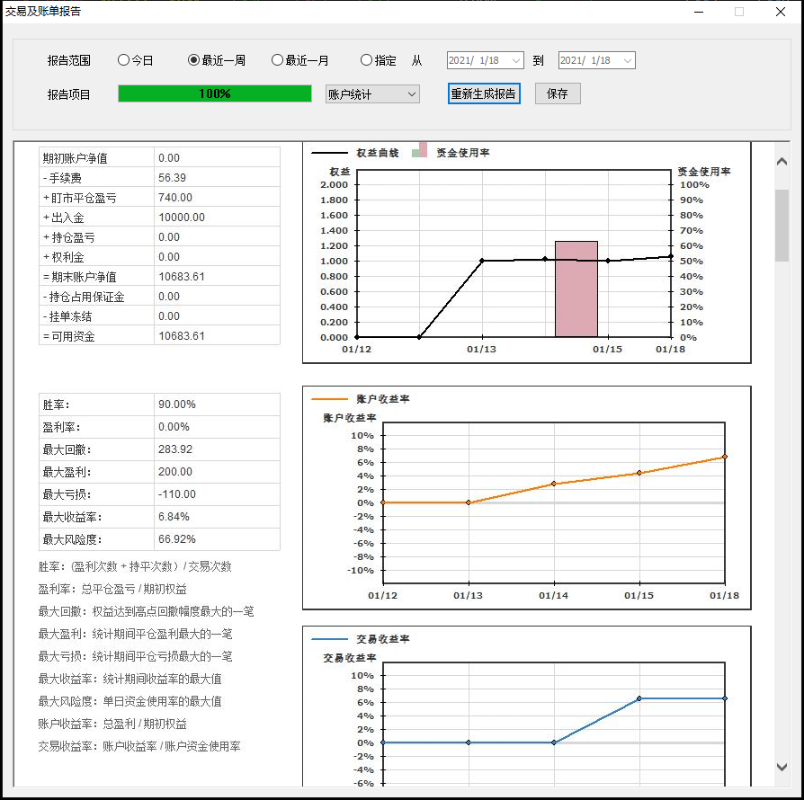The image size is (804, 800).
Task: Click the scrollbar up arrow
Action: click(782, 162)
